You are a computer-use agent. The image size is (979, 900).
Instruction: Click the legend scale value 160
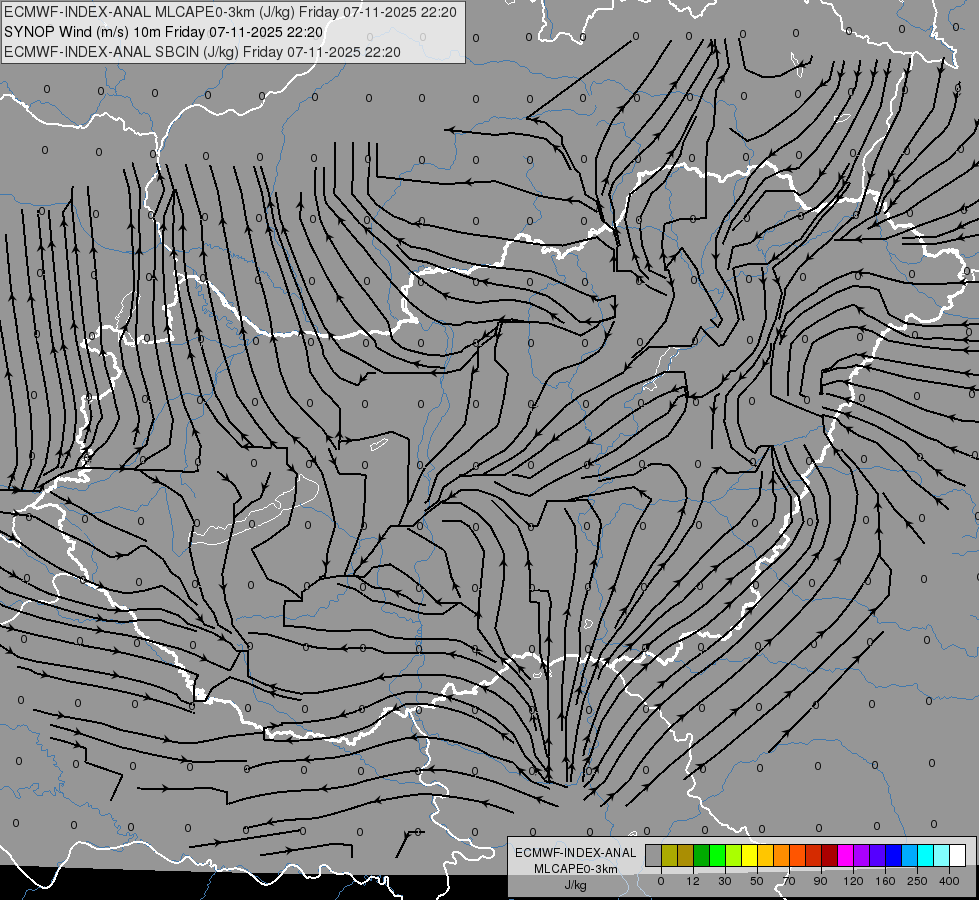pos(885,881)
